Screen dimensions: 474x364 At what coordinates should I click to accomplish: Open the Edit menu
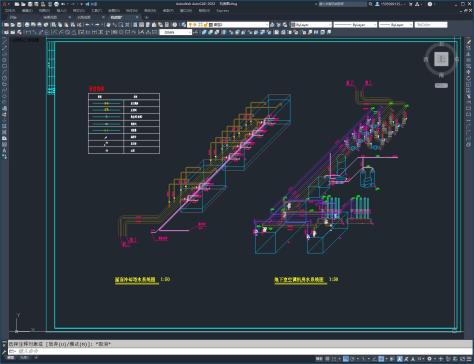pyautogui.click(x=27, y=11)
